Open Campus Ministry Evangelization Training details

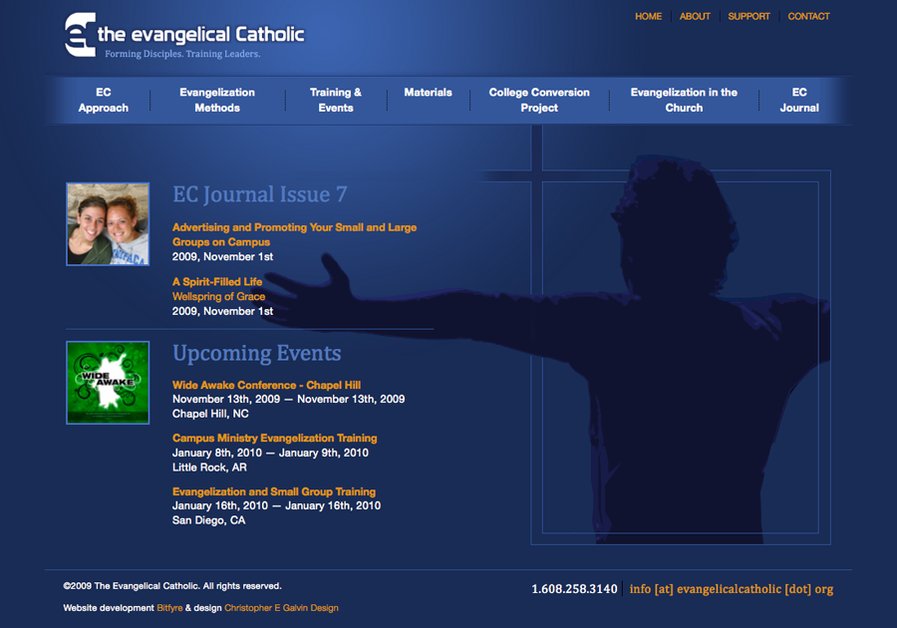274,438
